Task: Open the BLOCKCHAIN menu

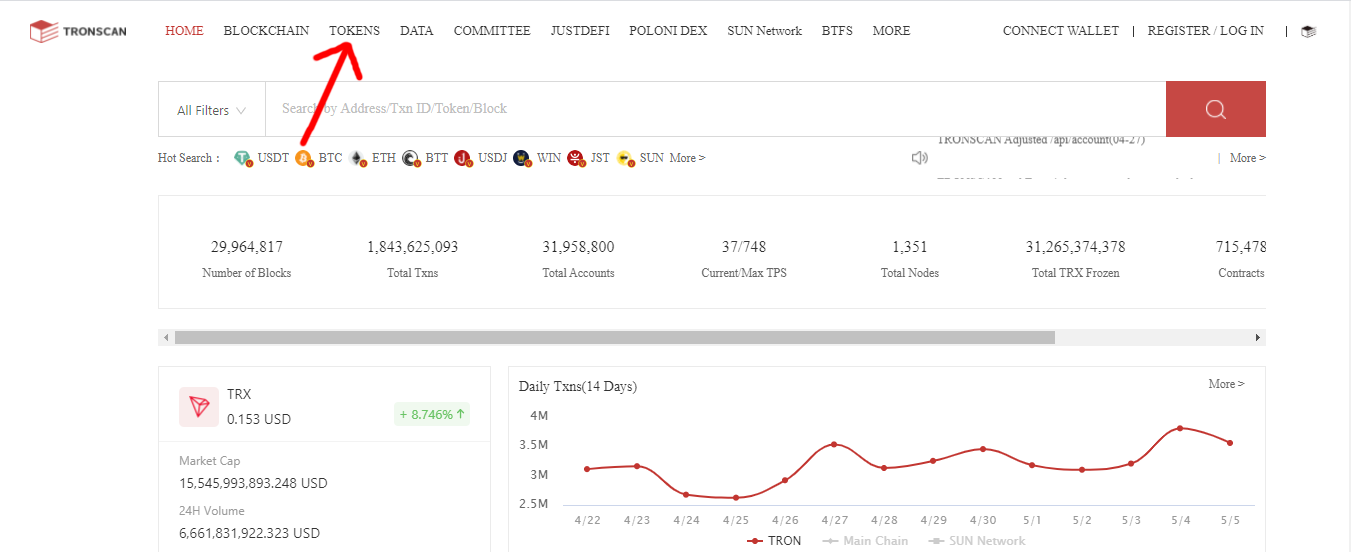Action: click(x=266, y=31)
